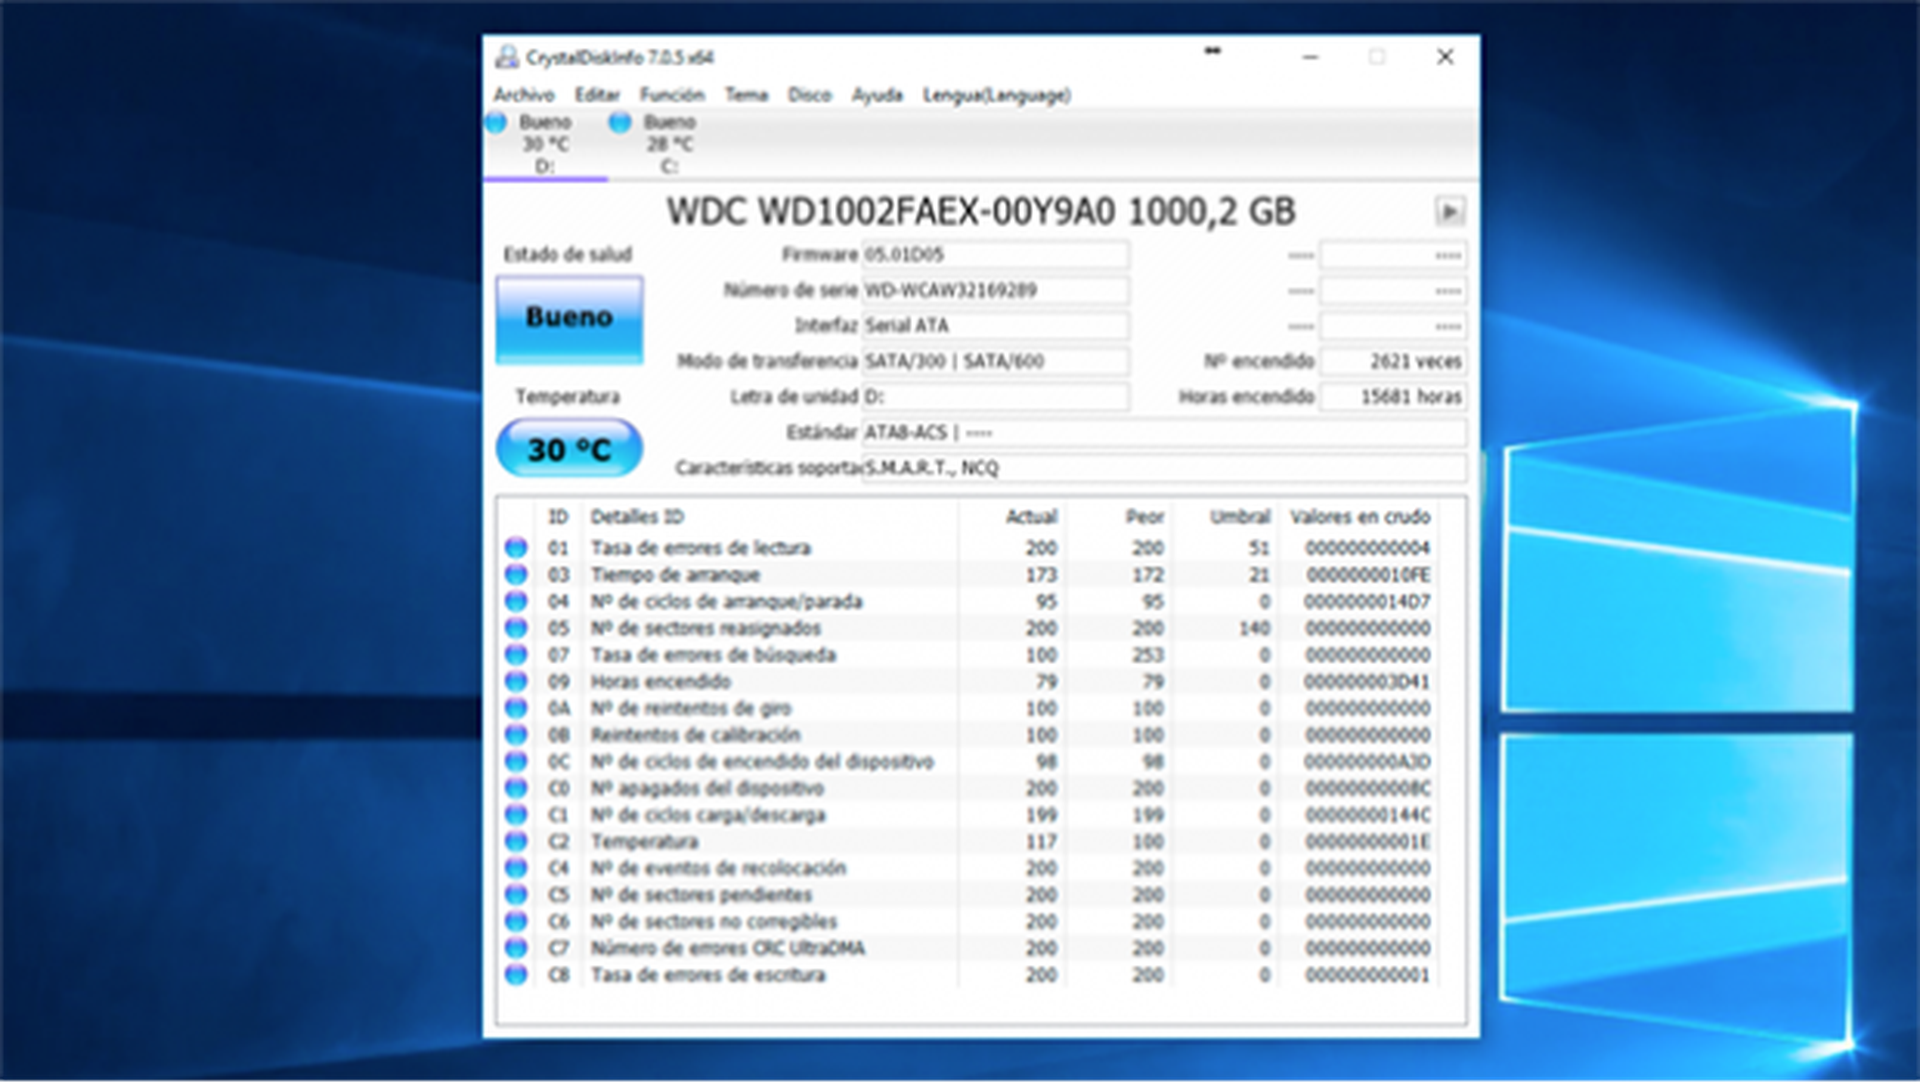Select the Horas encendido attribute row
Screen dimensions: 1920x1084
(660, 682)
